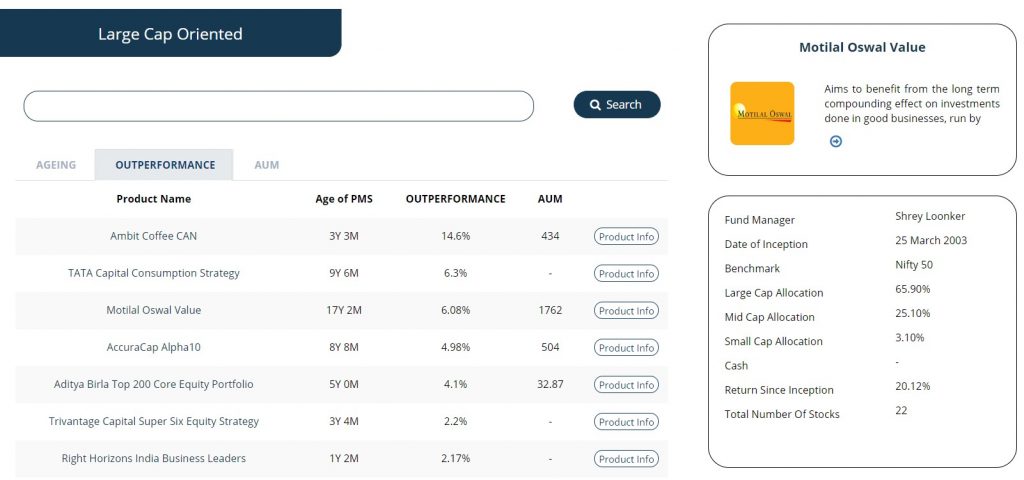The width and height of the screenshot is (1024, 480).
Task: Click the Nifty 50 benchmark value
Action: tap(914, 264)
